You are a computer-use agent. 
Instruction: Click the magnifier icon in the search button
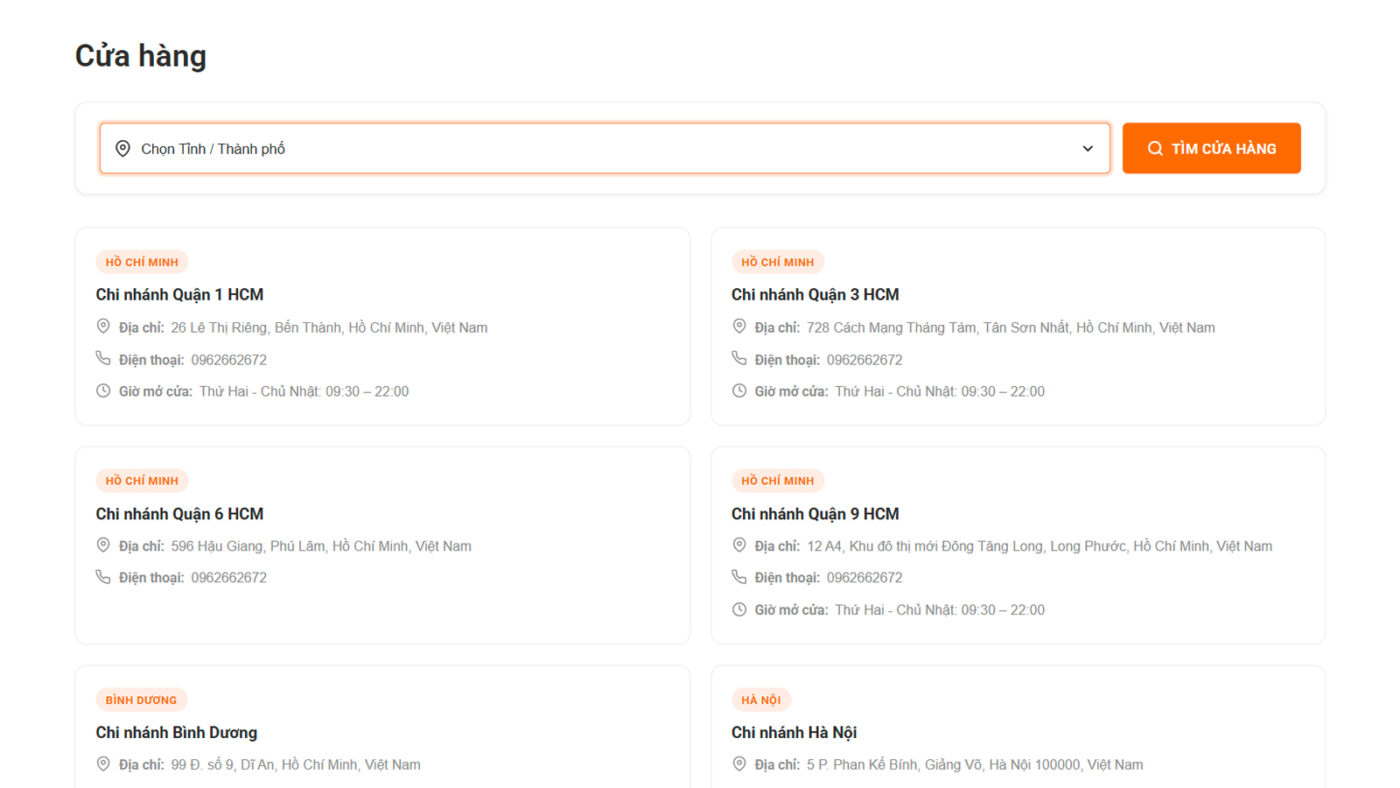(1155, 149)
